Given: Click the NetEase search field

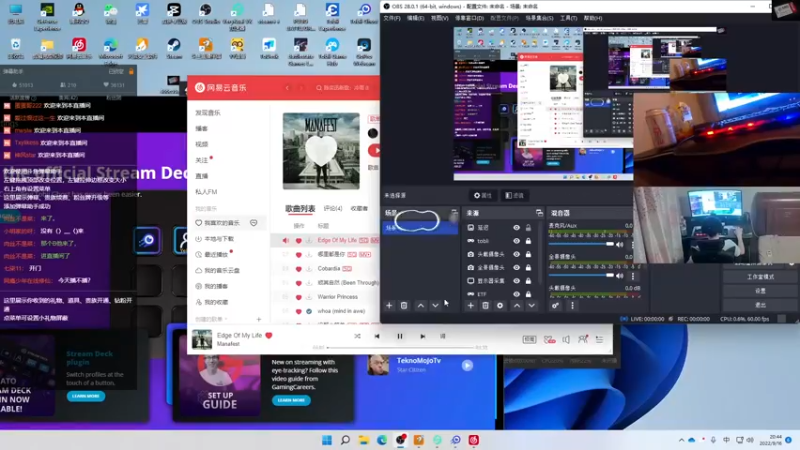Looking at the screenshot, I should click(x=343, y=88).
